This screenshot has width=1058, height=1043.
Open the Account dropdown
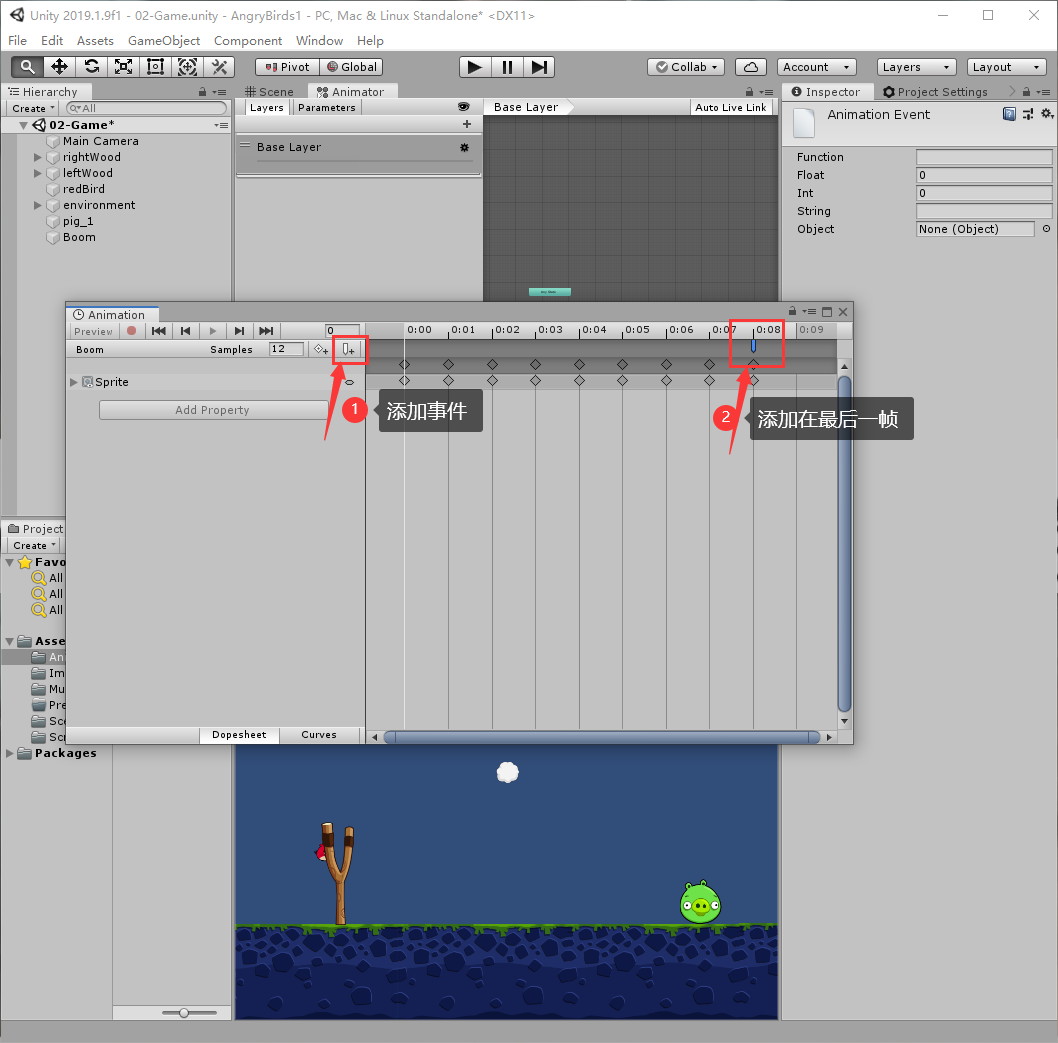(x=816, y=67)
